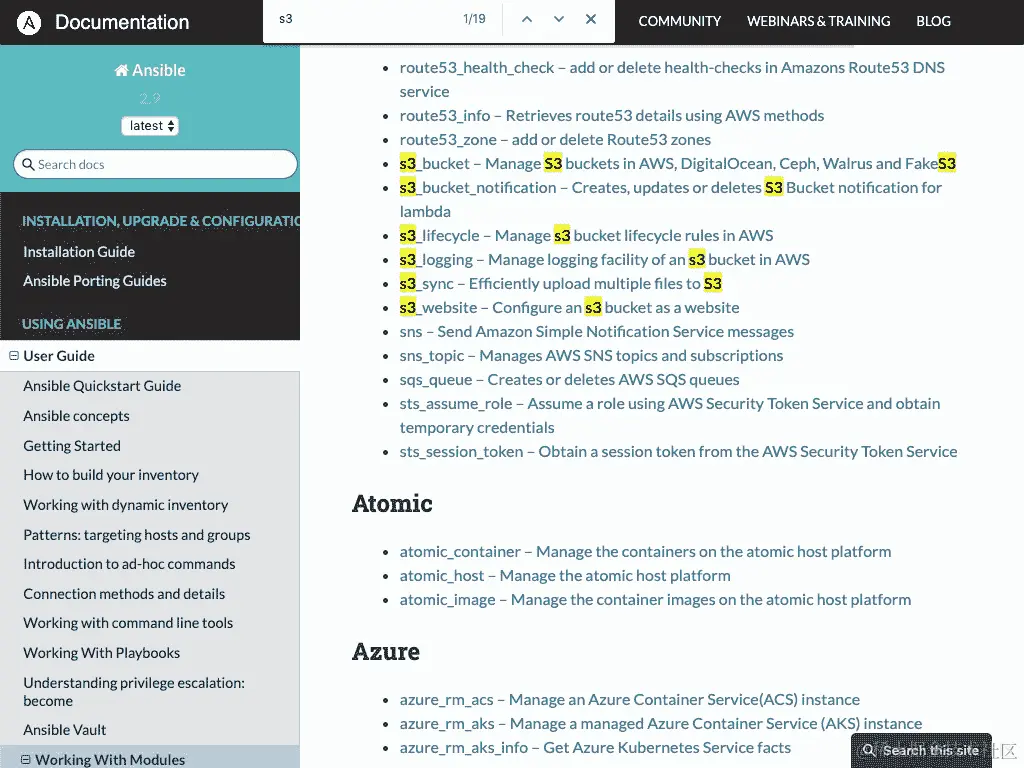Click the Atomic section heading
This screenshot has width=1024, height=768.
pos(392,504)
